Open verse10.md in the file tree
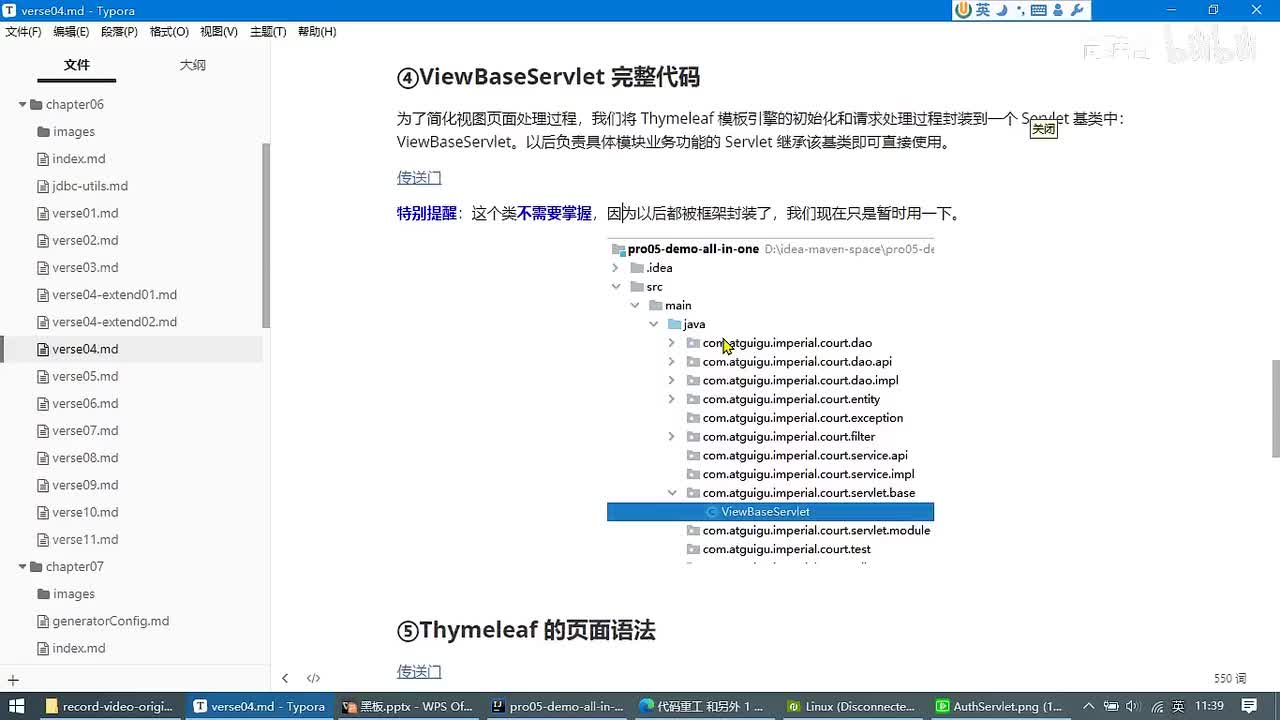 click(85, 512)
